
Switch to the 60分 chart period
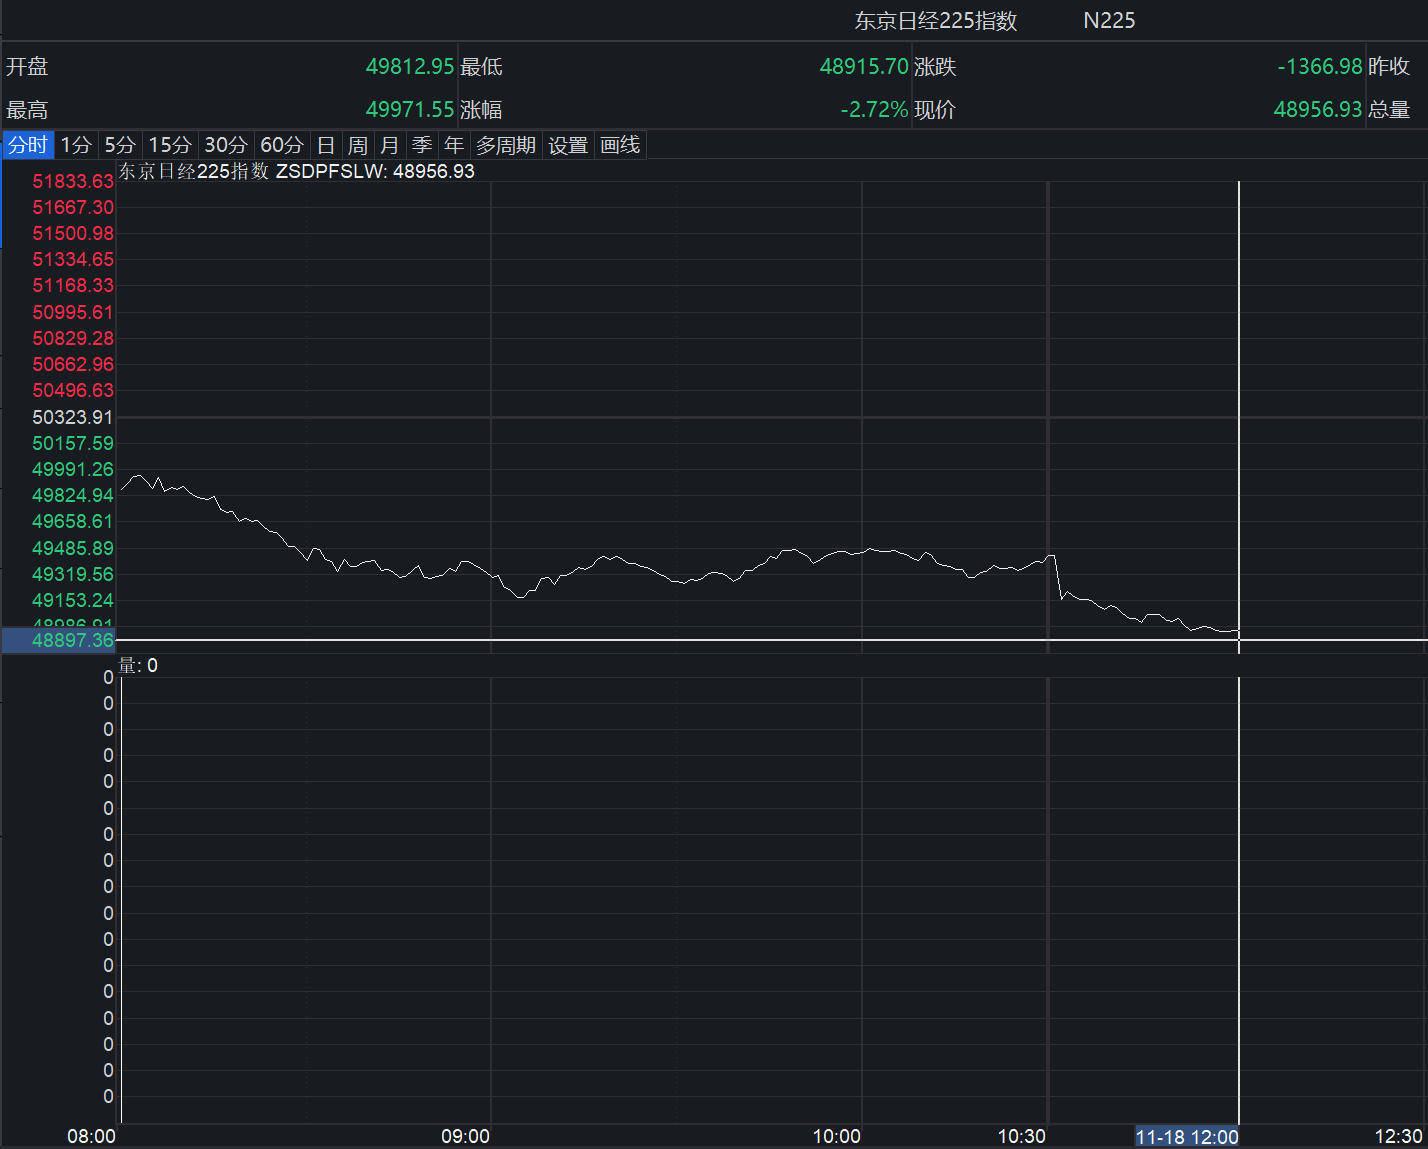[282, 145]
